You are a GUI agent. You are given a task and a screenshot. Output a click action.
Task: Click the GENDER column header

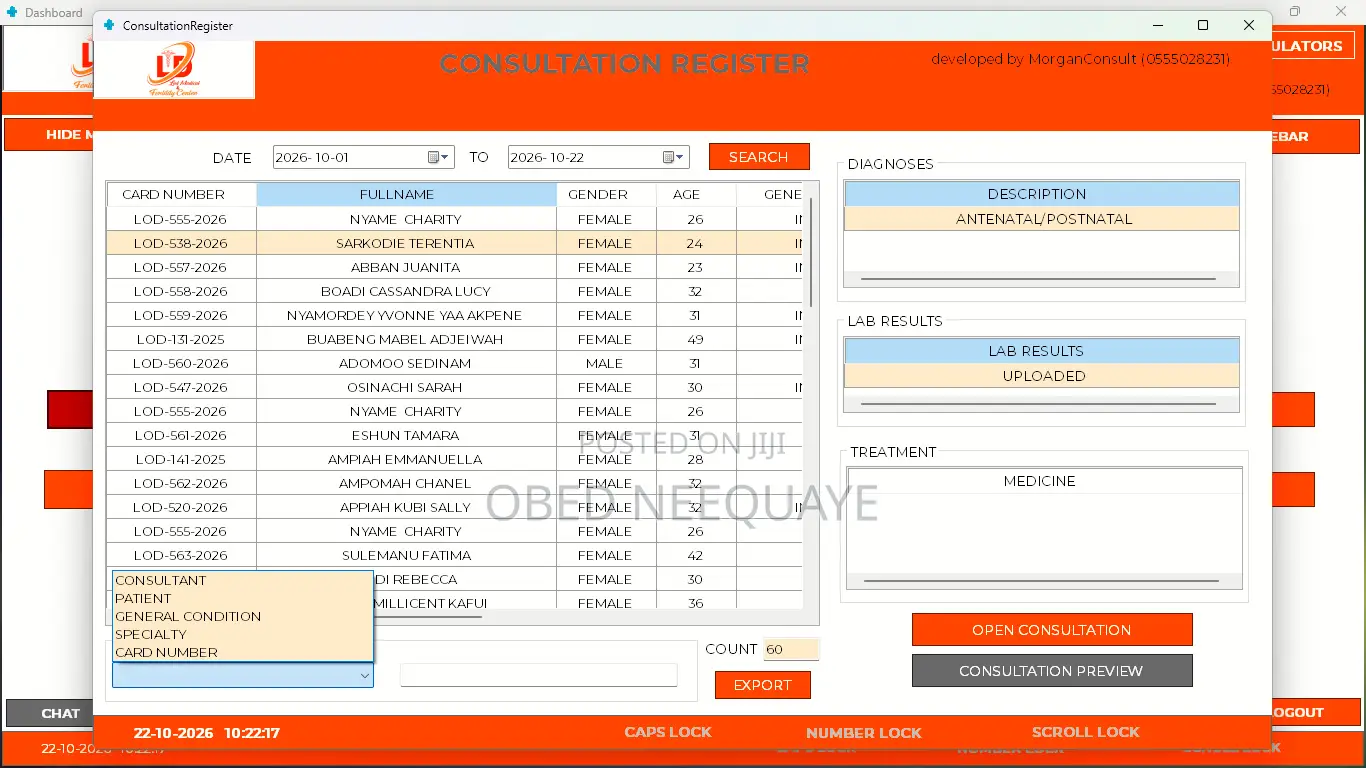pyautogui.click(x=606, y=195)
